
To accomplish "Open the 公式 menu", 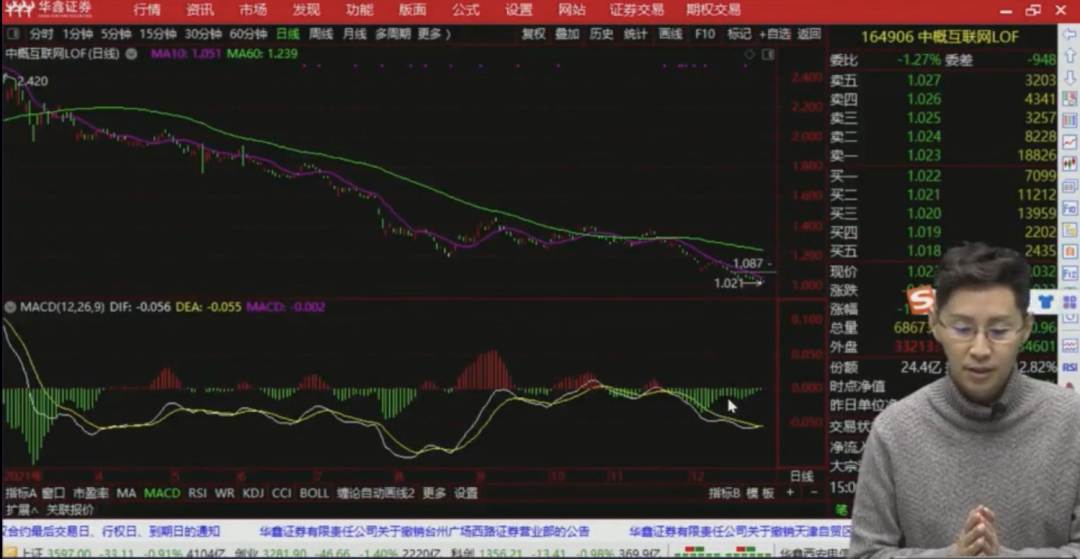I will (466, 10).
